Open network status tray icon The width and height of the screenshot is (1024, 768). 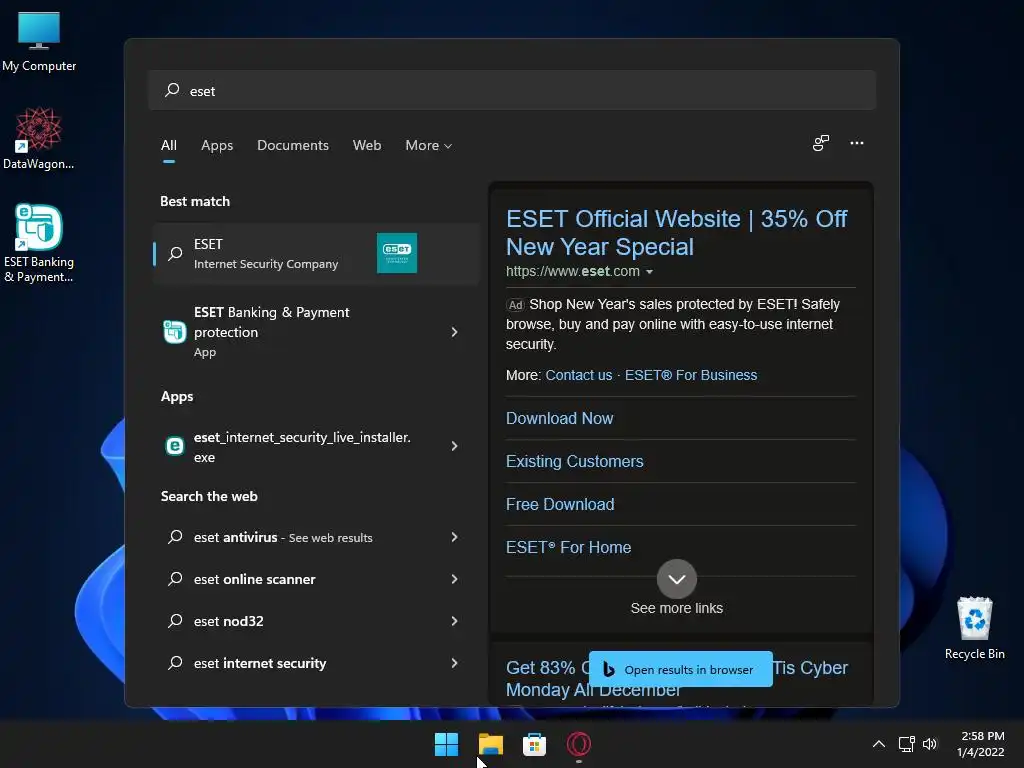click(x=906, y=744)
